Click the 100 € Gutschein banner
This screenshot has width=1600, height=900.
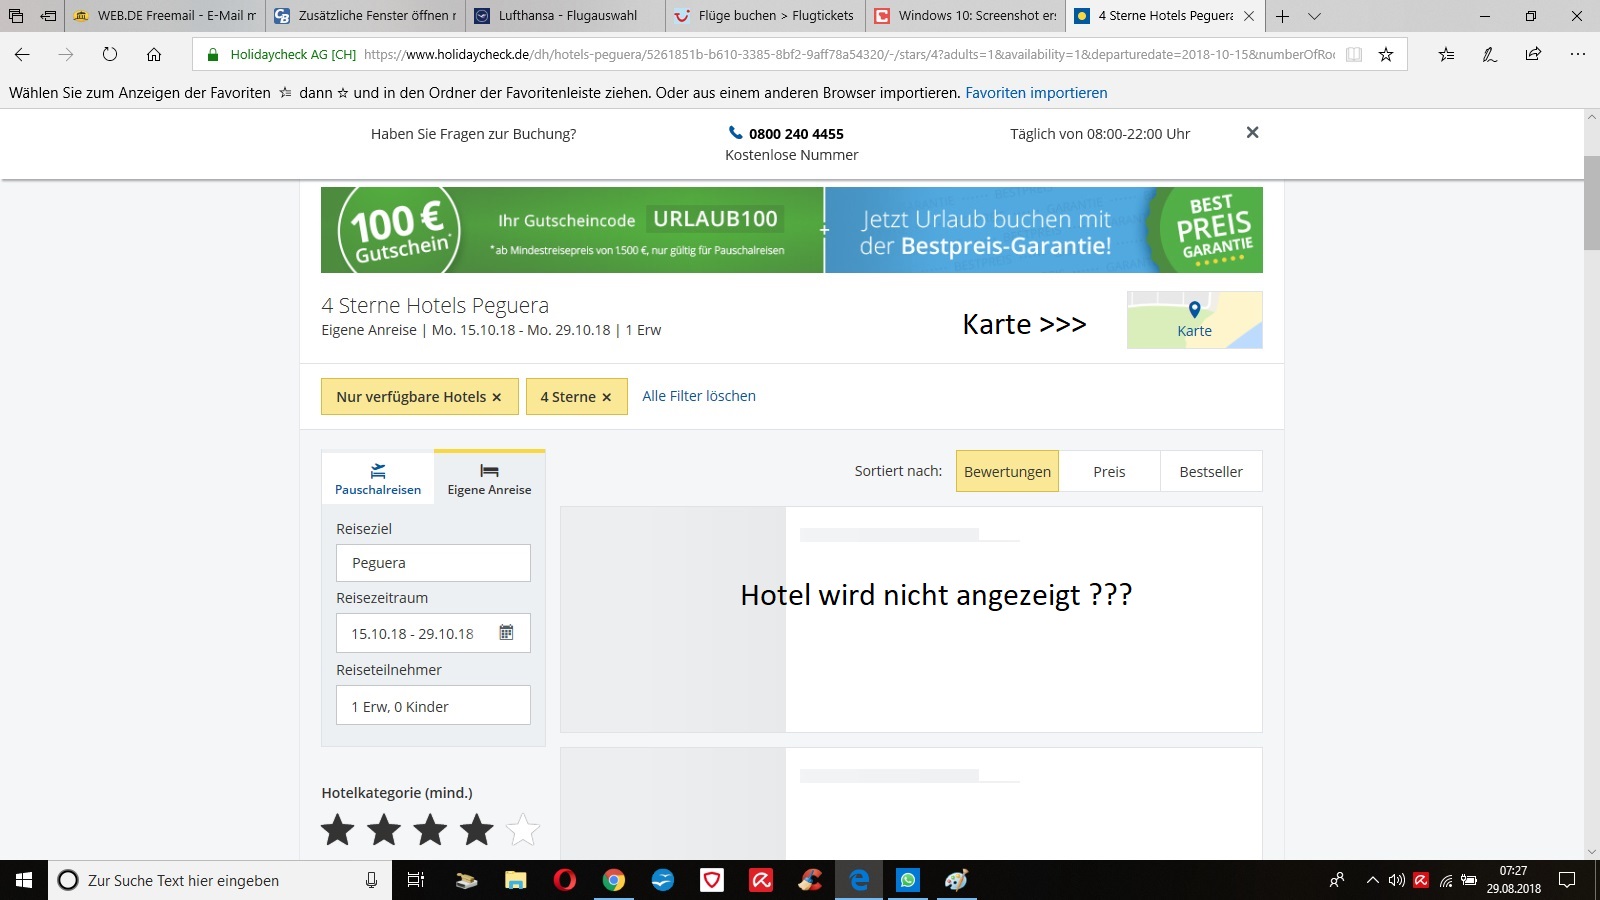coord(572,230)
